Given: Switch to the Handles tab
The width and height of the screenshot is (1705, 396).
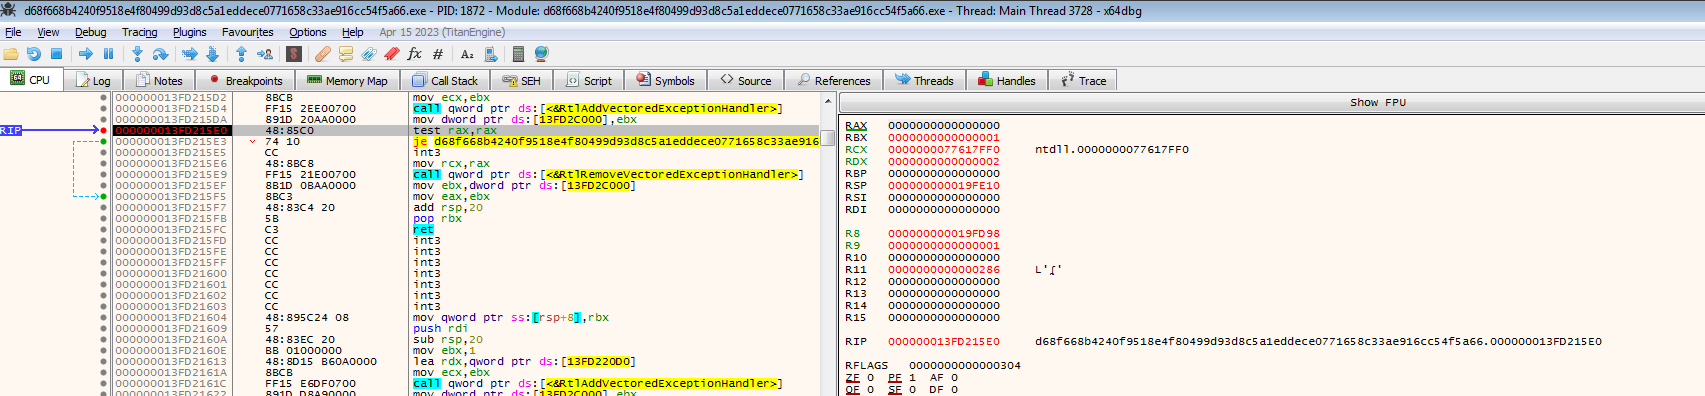Looking at the screenshot, I should tap(1007, 81).
